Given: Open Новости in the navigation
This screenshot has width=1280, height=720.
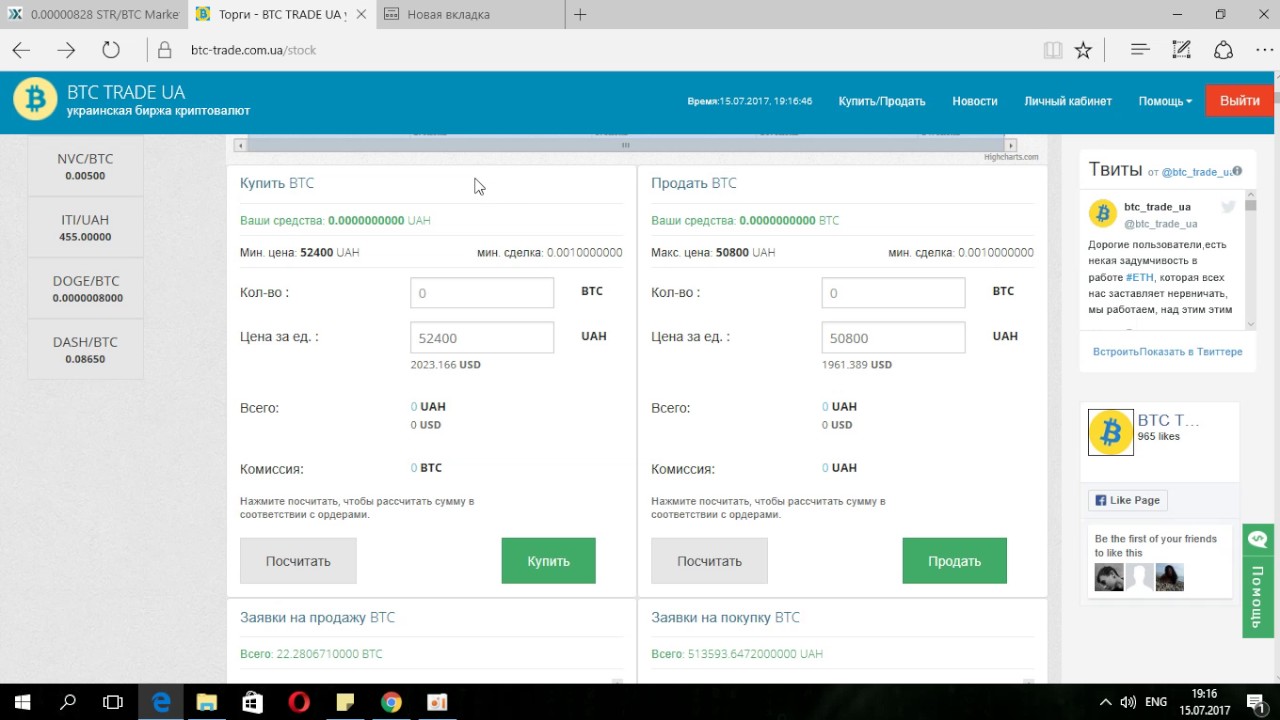Looking at the screenshot, I should click(x=975, y=101).
